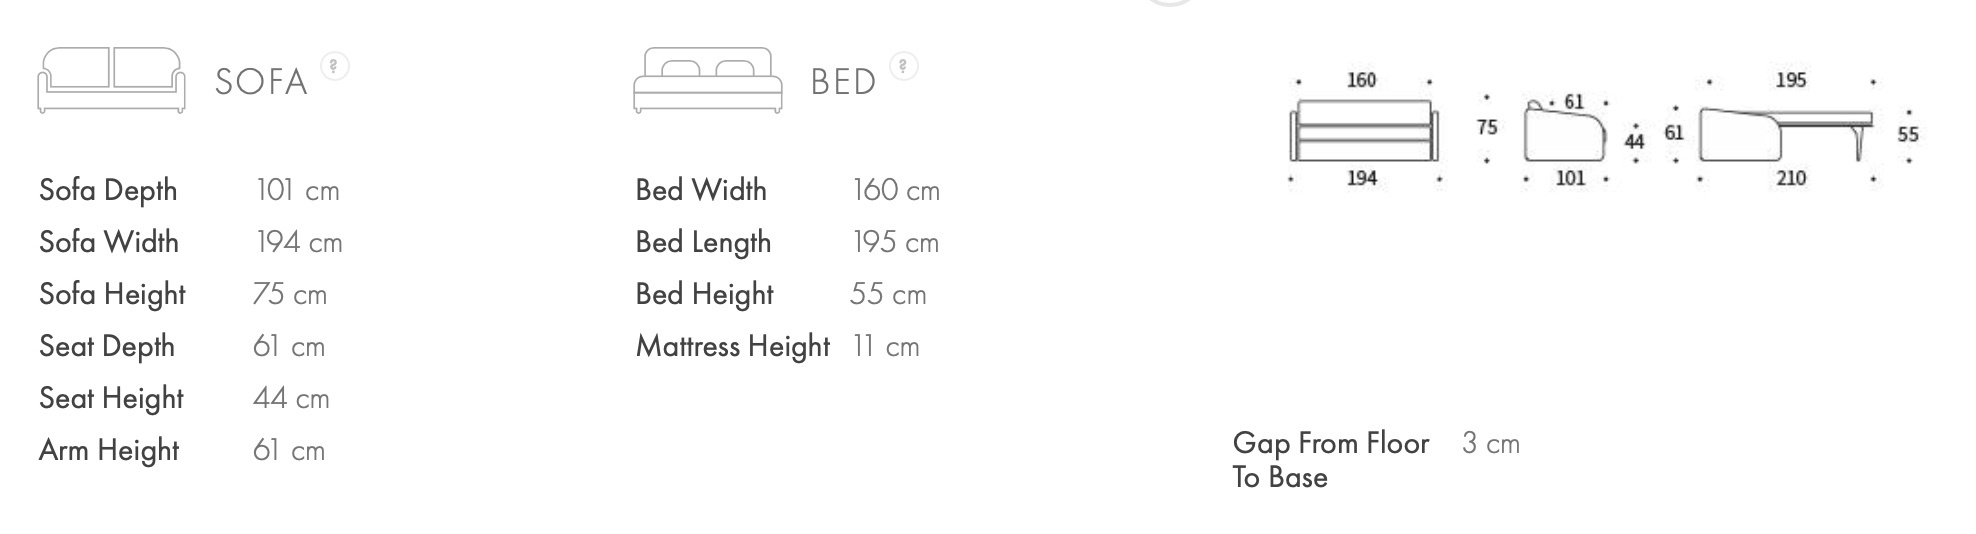Click the sofa front-view dimension diagram
The image size is (1976, 534).
tap(1364, 130)
